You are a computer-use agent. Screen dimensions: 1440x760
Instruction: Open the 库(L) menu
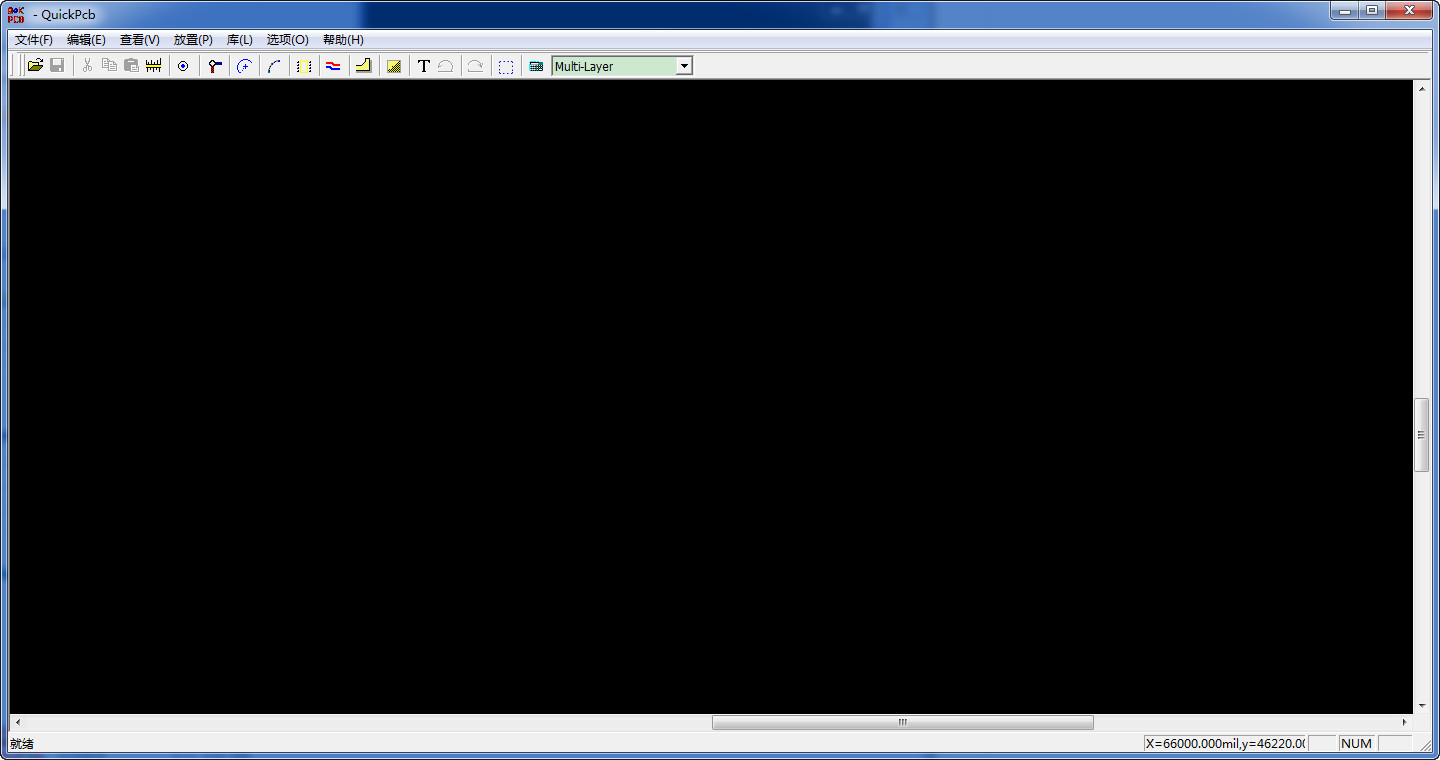[x=240, y=40]
